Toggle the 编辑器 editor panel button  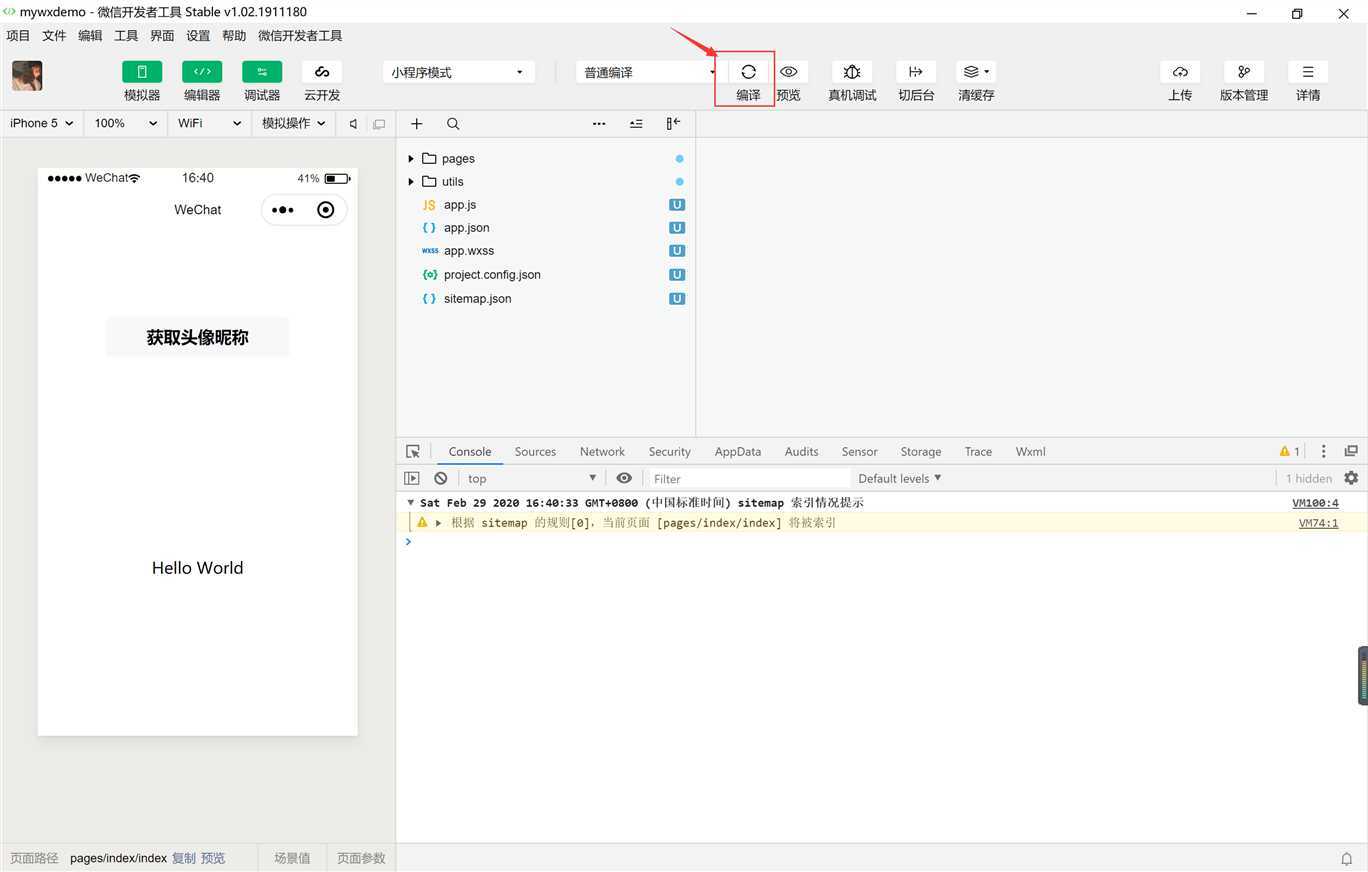pos(202,72)
